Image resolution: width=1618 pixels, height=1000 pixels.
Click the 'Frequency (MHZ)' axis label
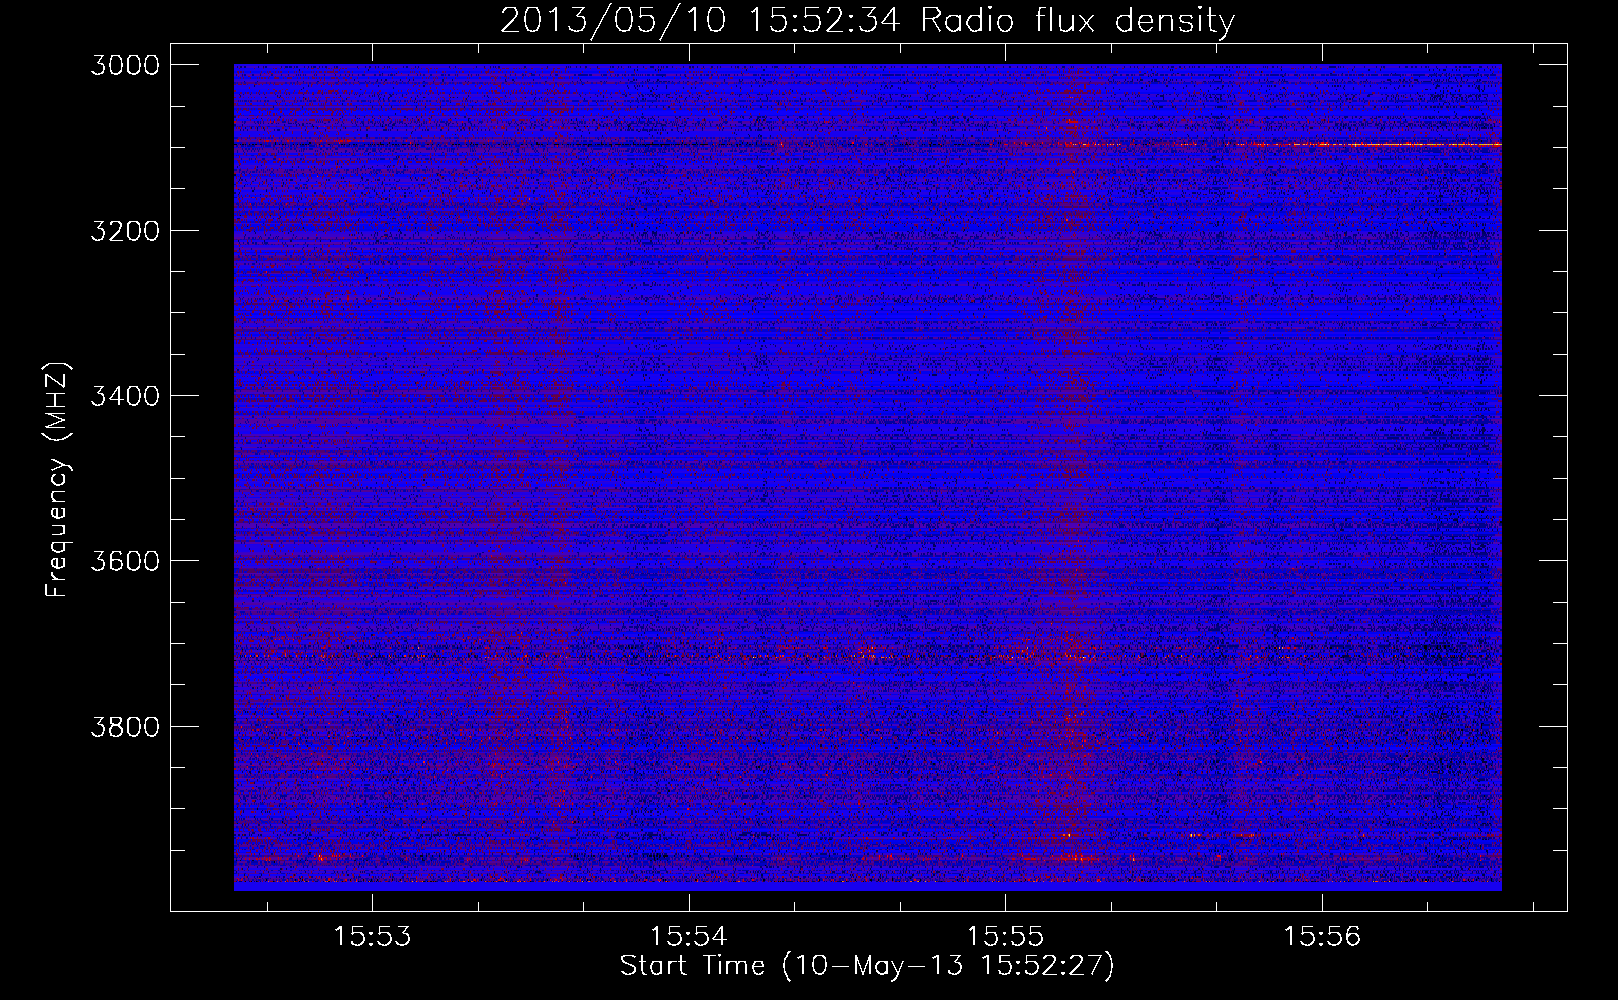click(57, 479)
